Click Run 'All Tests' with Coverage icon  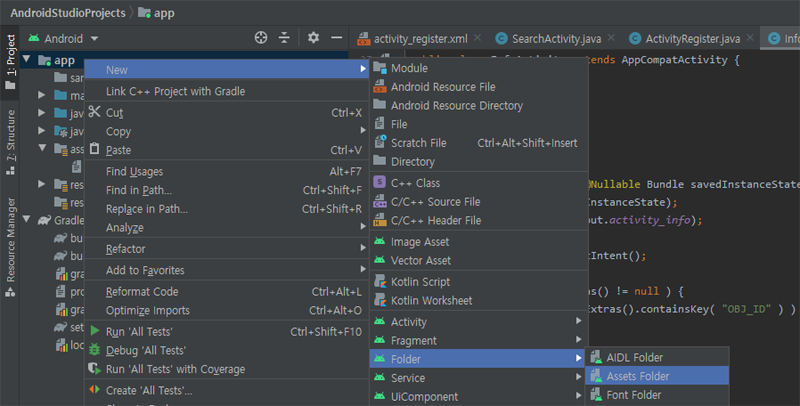[x=94, y=368]
